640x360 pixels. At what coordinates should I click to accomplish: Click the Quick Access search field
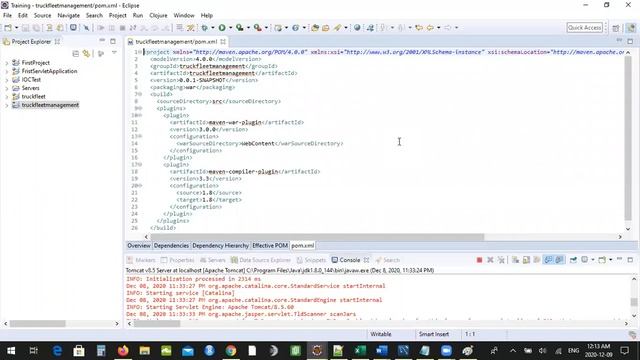(x=584, y=28)
